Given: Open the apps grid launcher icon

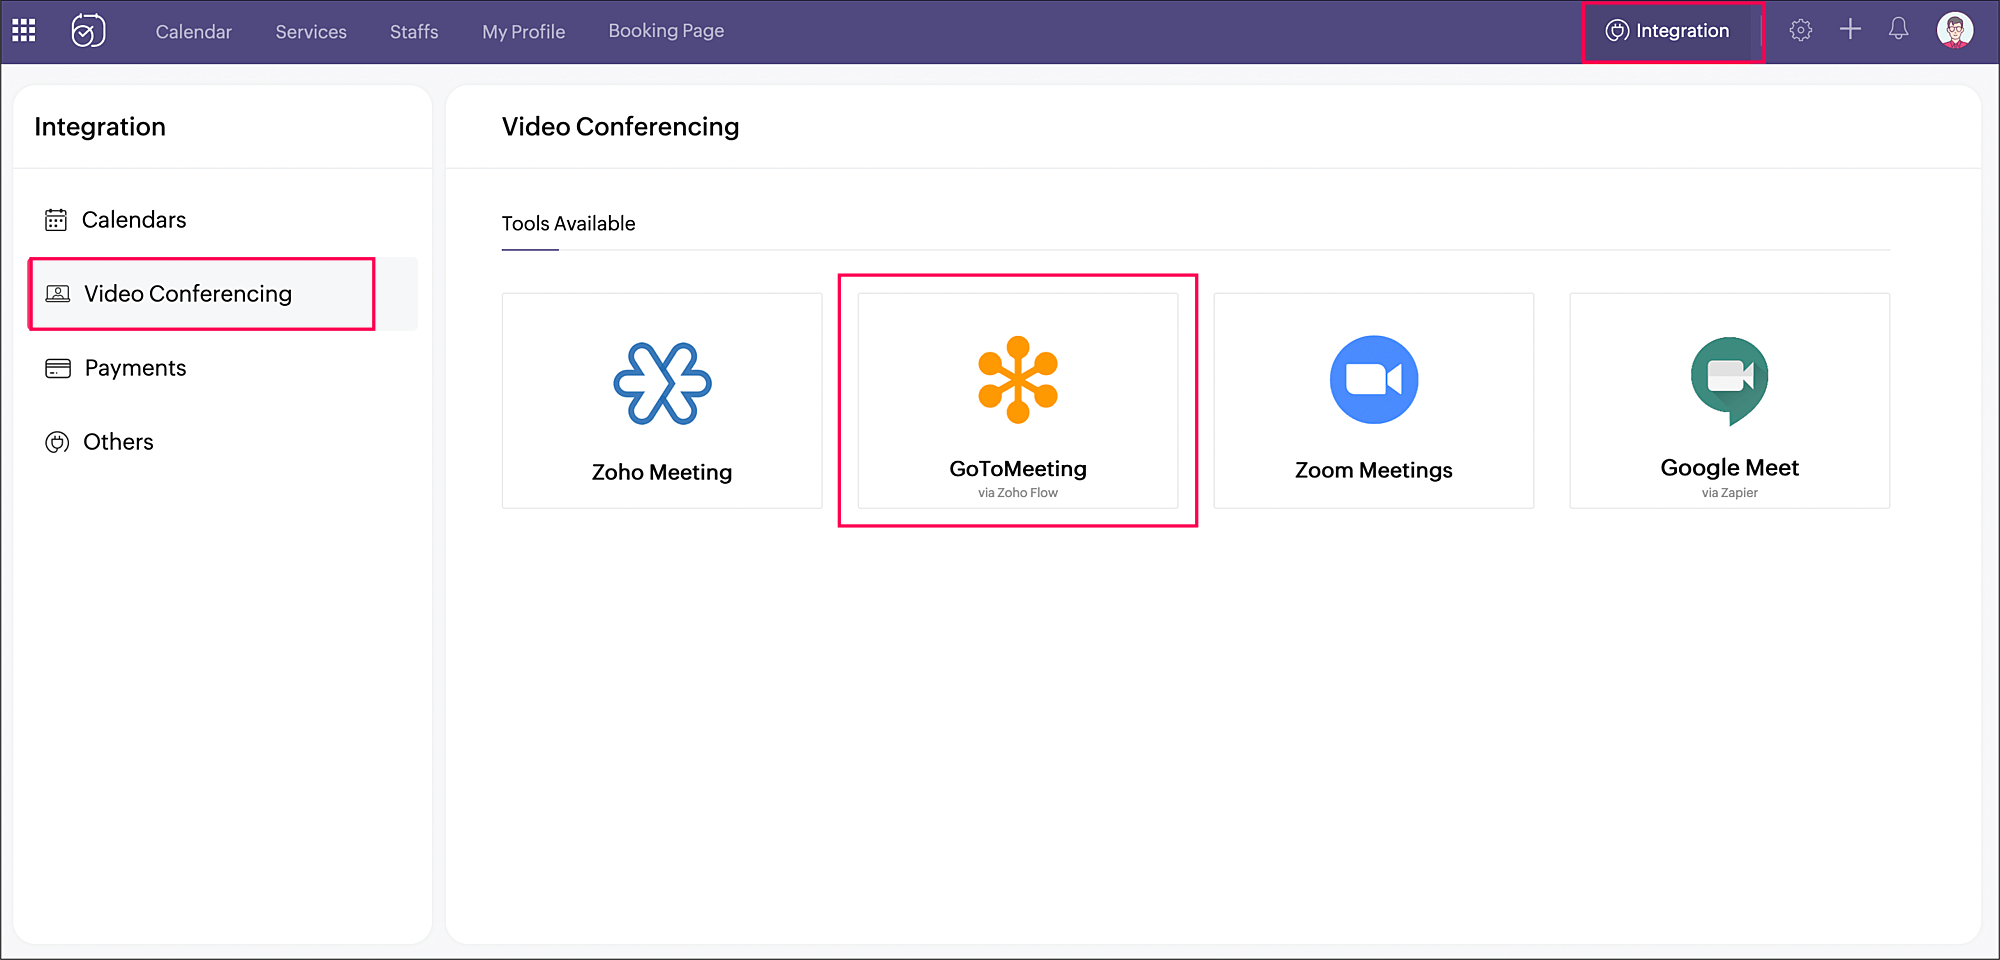Looking at the screenshot, I should (24, 31).
